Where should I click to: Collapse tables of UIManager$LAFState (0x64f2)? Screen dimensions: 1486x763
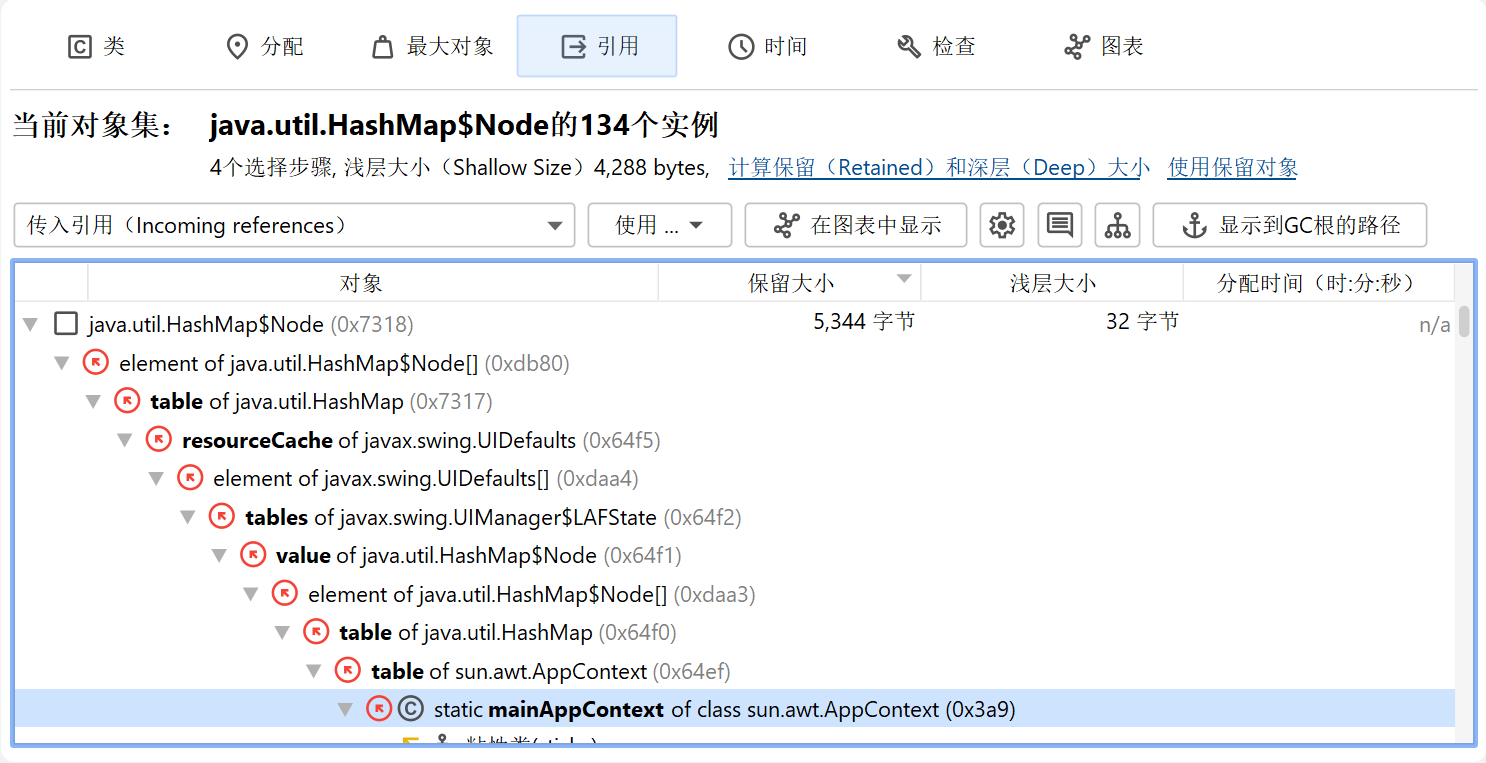click(x=188, y=517)
